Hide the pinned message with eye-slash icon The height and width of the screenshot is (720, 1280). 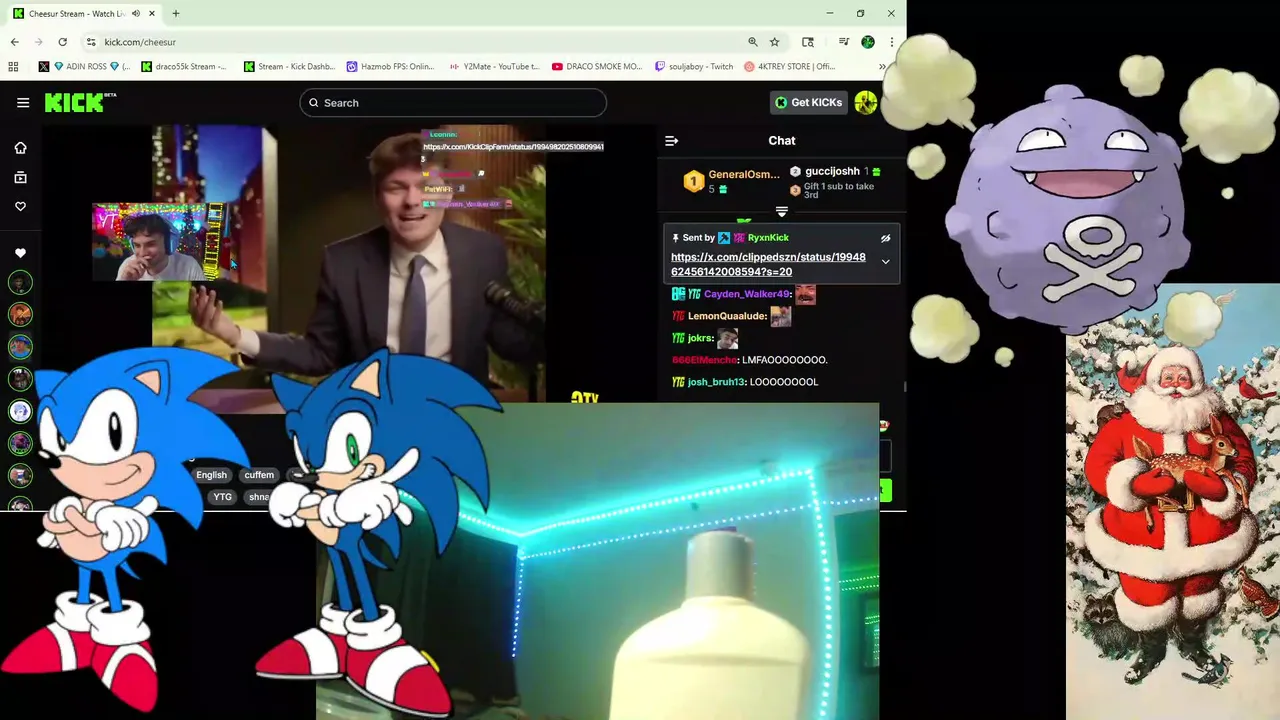coord(885,238)
